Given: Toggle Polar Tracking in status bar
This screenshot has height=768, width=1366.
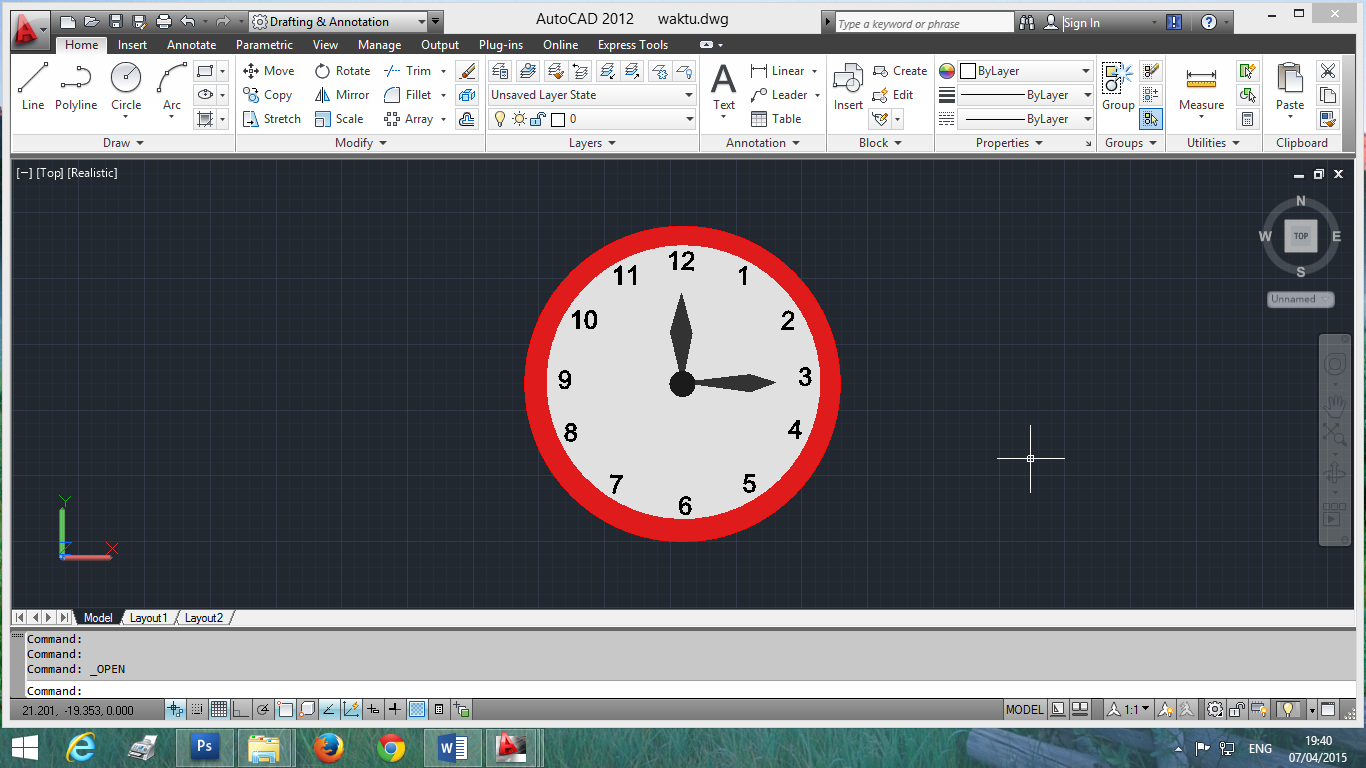Looking at the screenshot, I should coord(263,710).
